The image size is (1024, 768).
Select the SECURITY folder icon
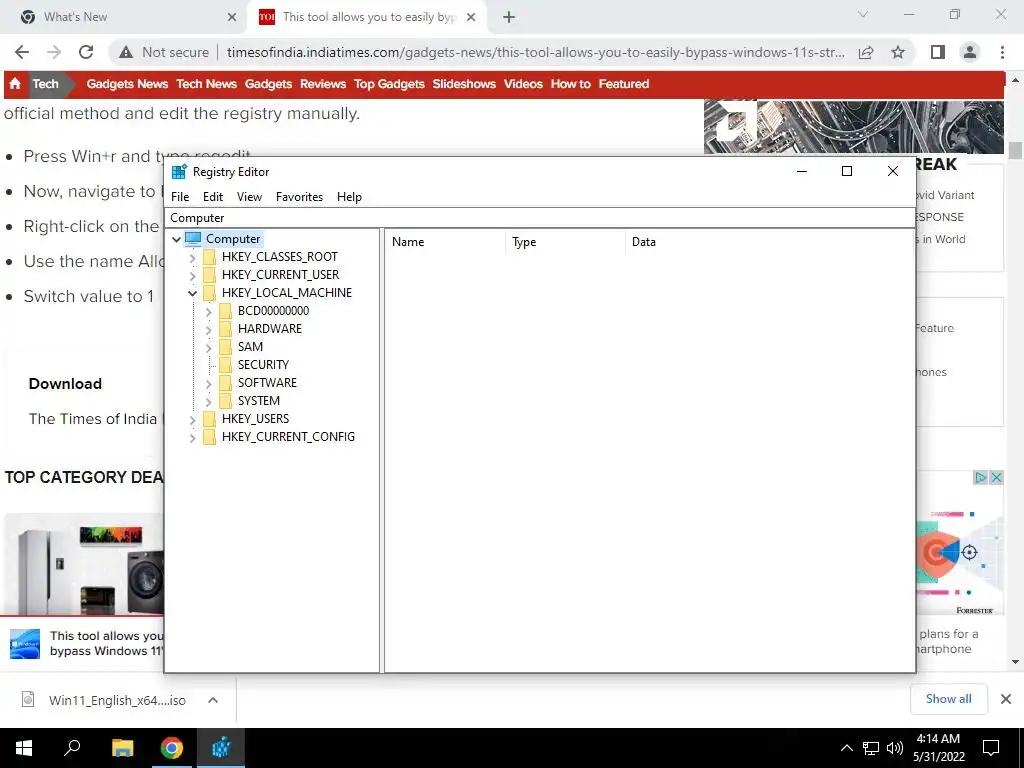(225, 364)
